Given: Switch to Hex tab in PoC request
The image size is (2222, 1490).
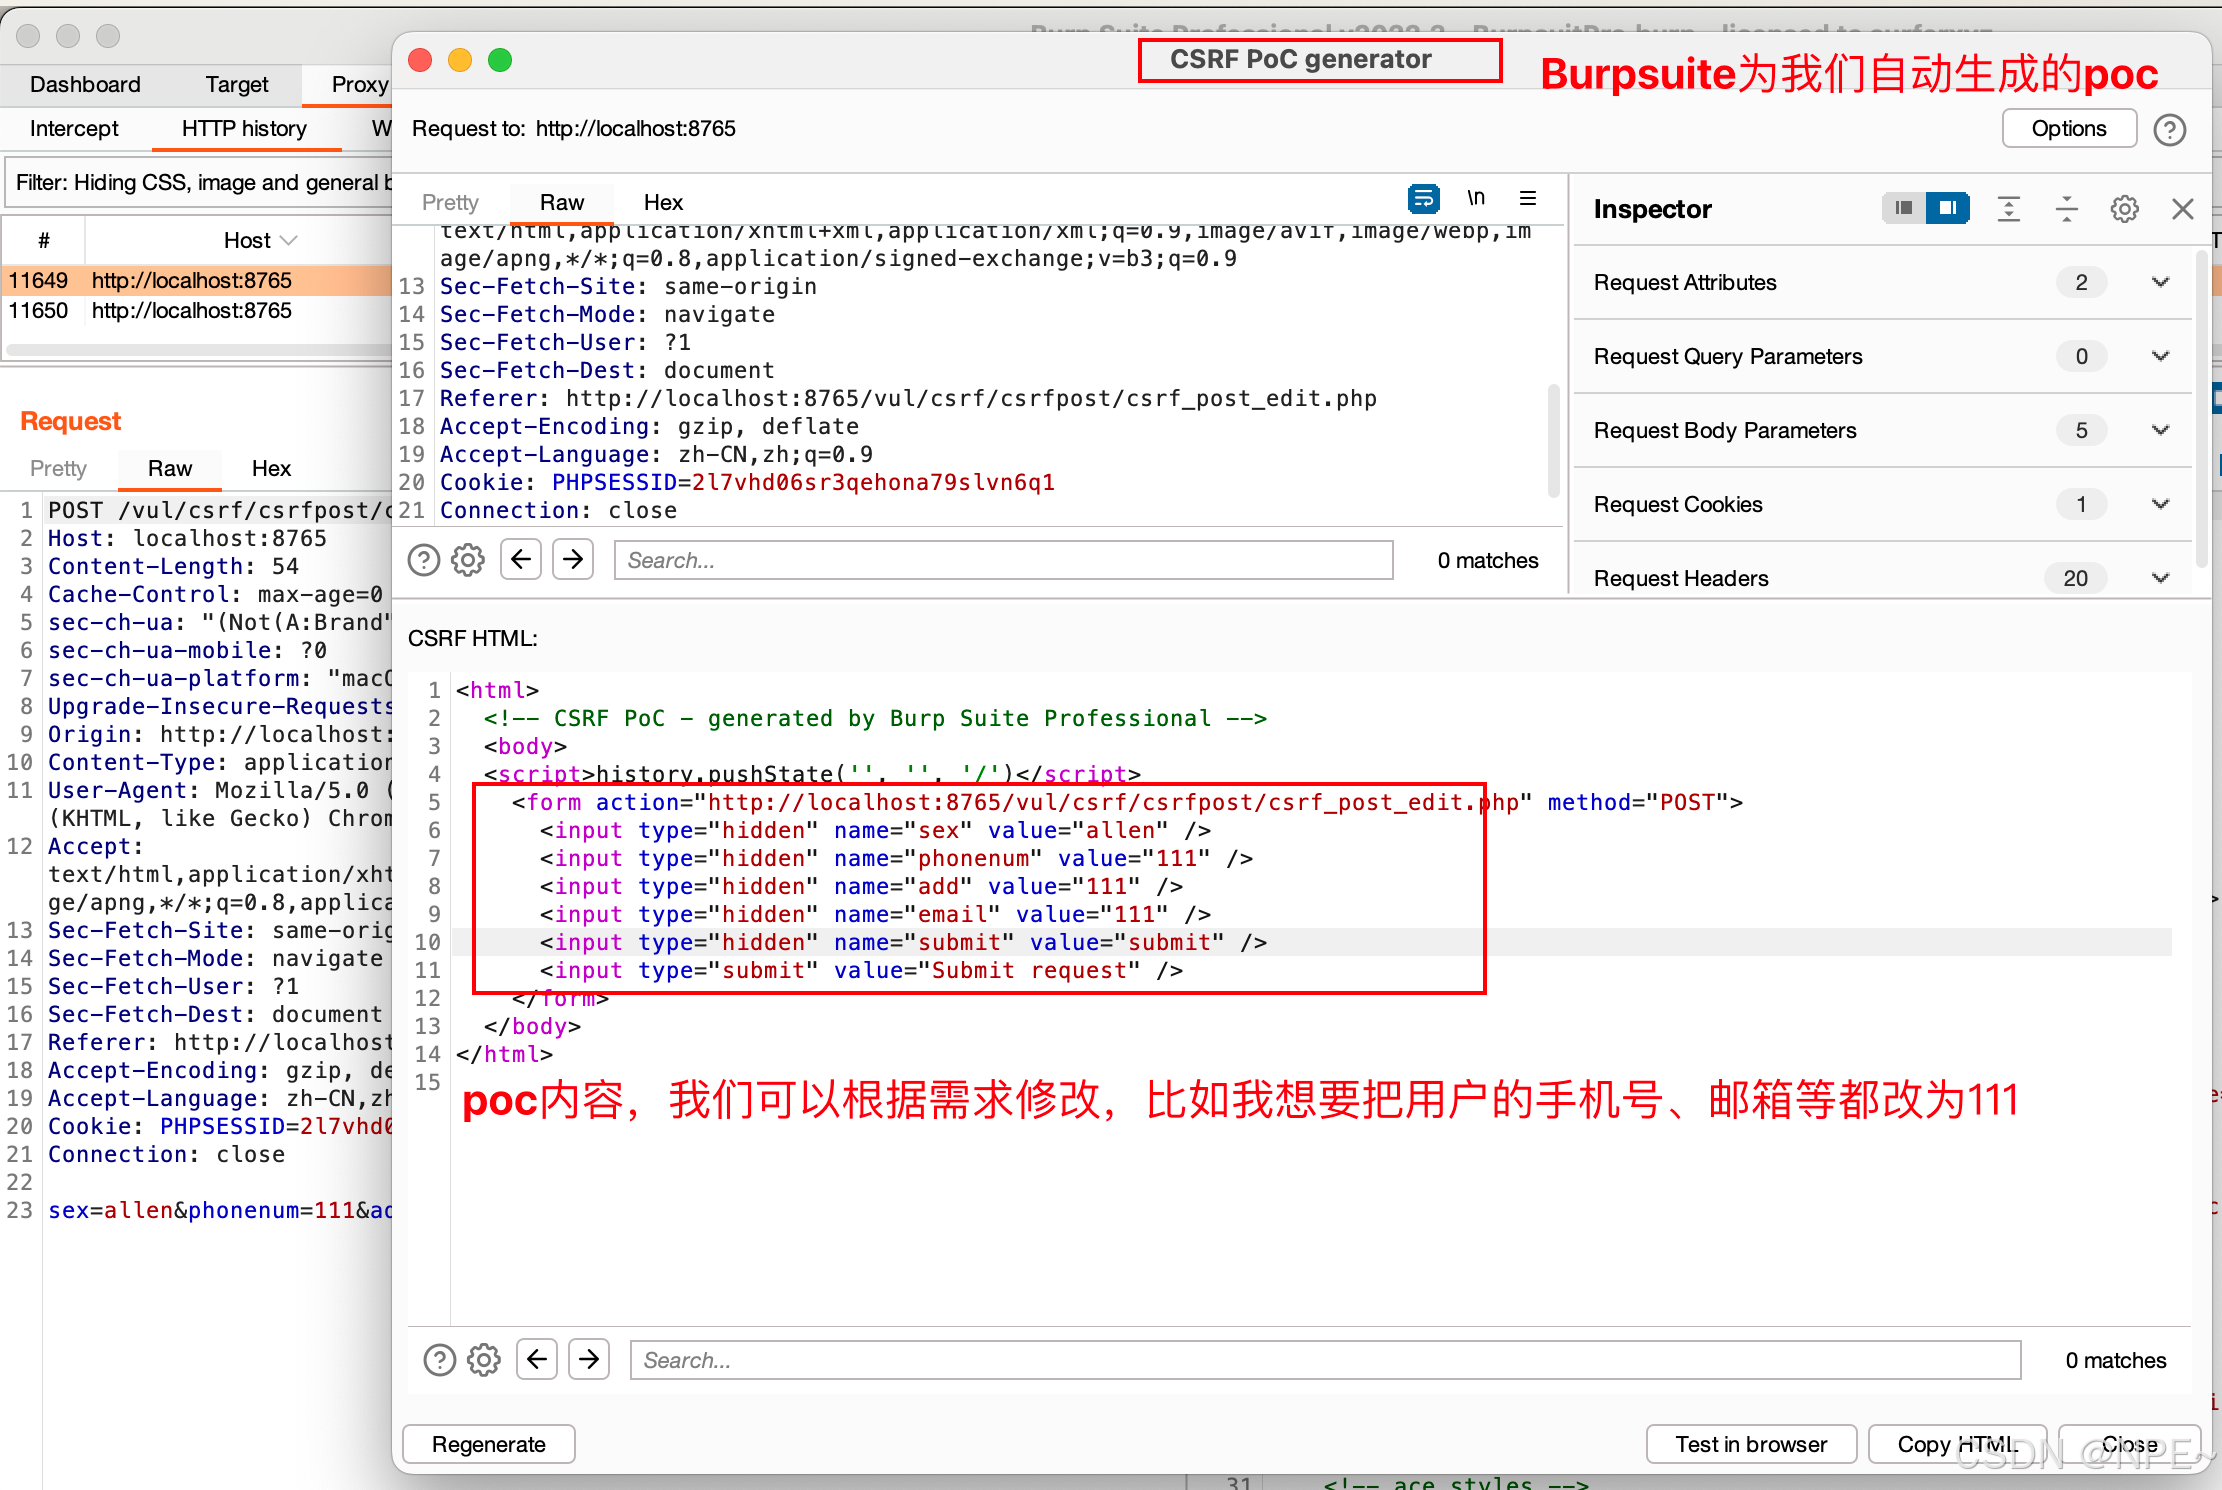Looking at the screenshot, I should tap(662, 203).
